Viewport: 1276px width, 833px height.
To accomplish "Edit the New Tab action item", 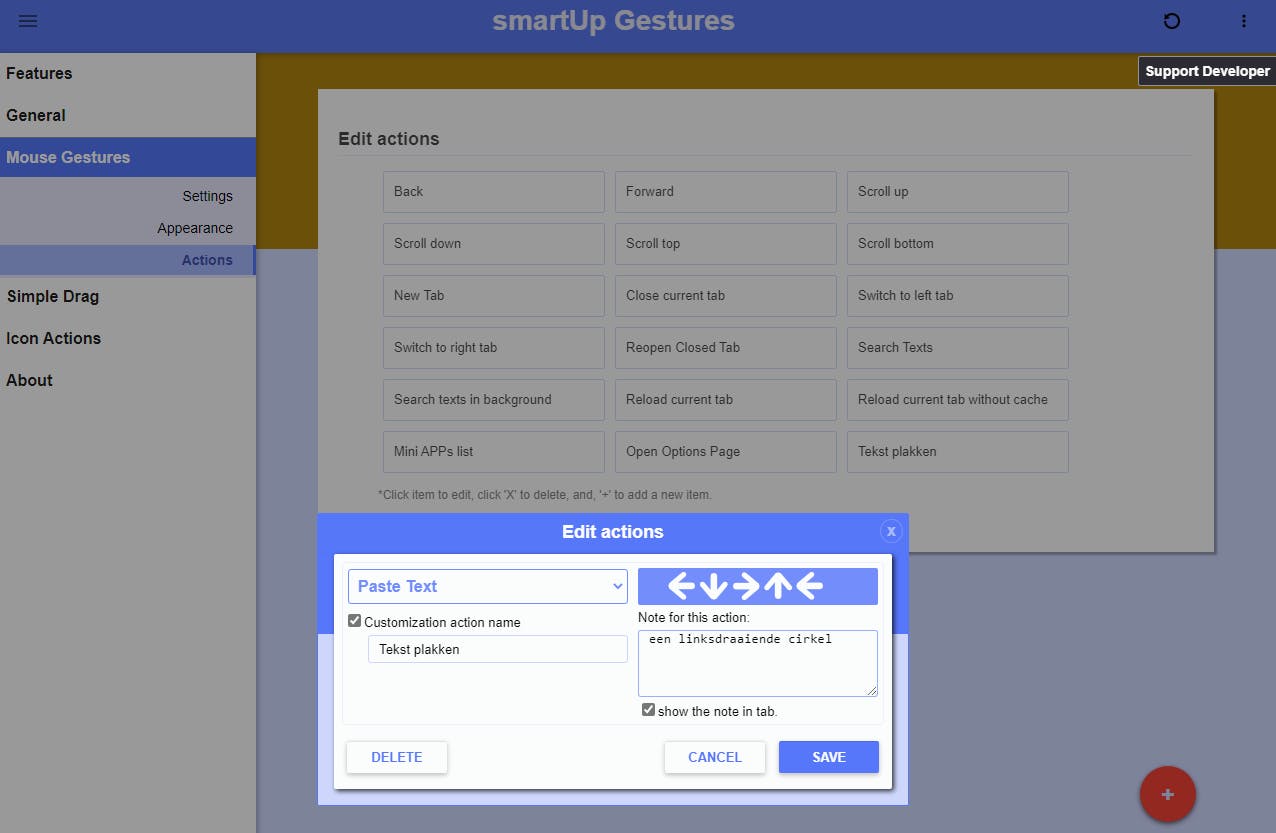I will pyautogui.click(x=494, y=296).
